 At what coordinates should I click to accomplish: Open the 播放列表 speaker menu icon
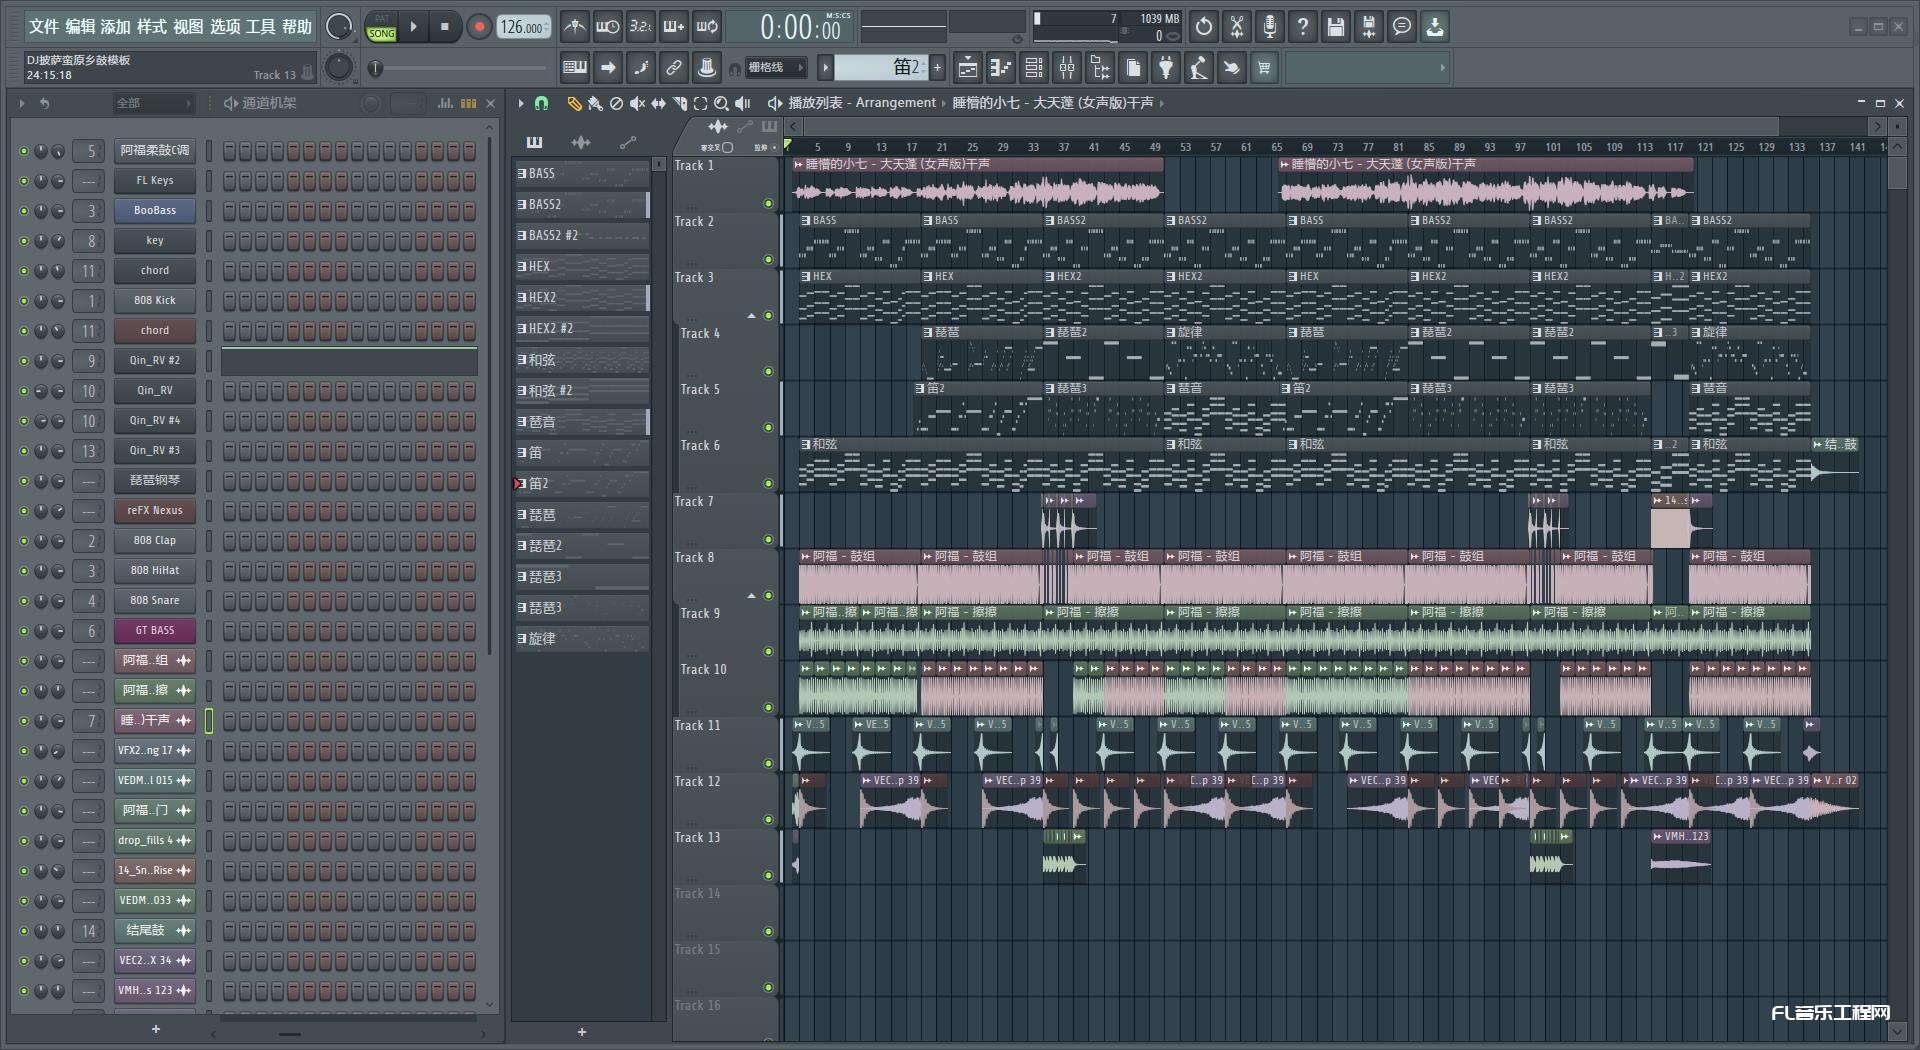coord(774,103)
